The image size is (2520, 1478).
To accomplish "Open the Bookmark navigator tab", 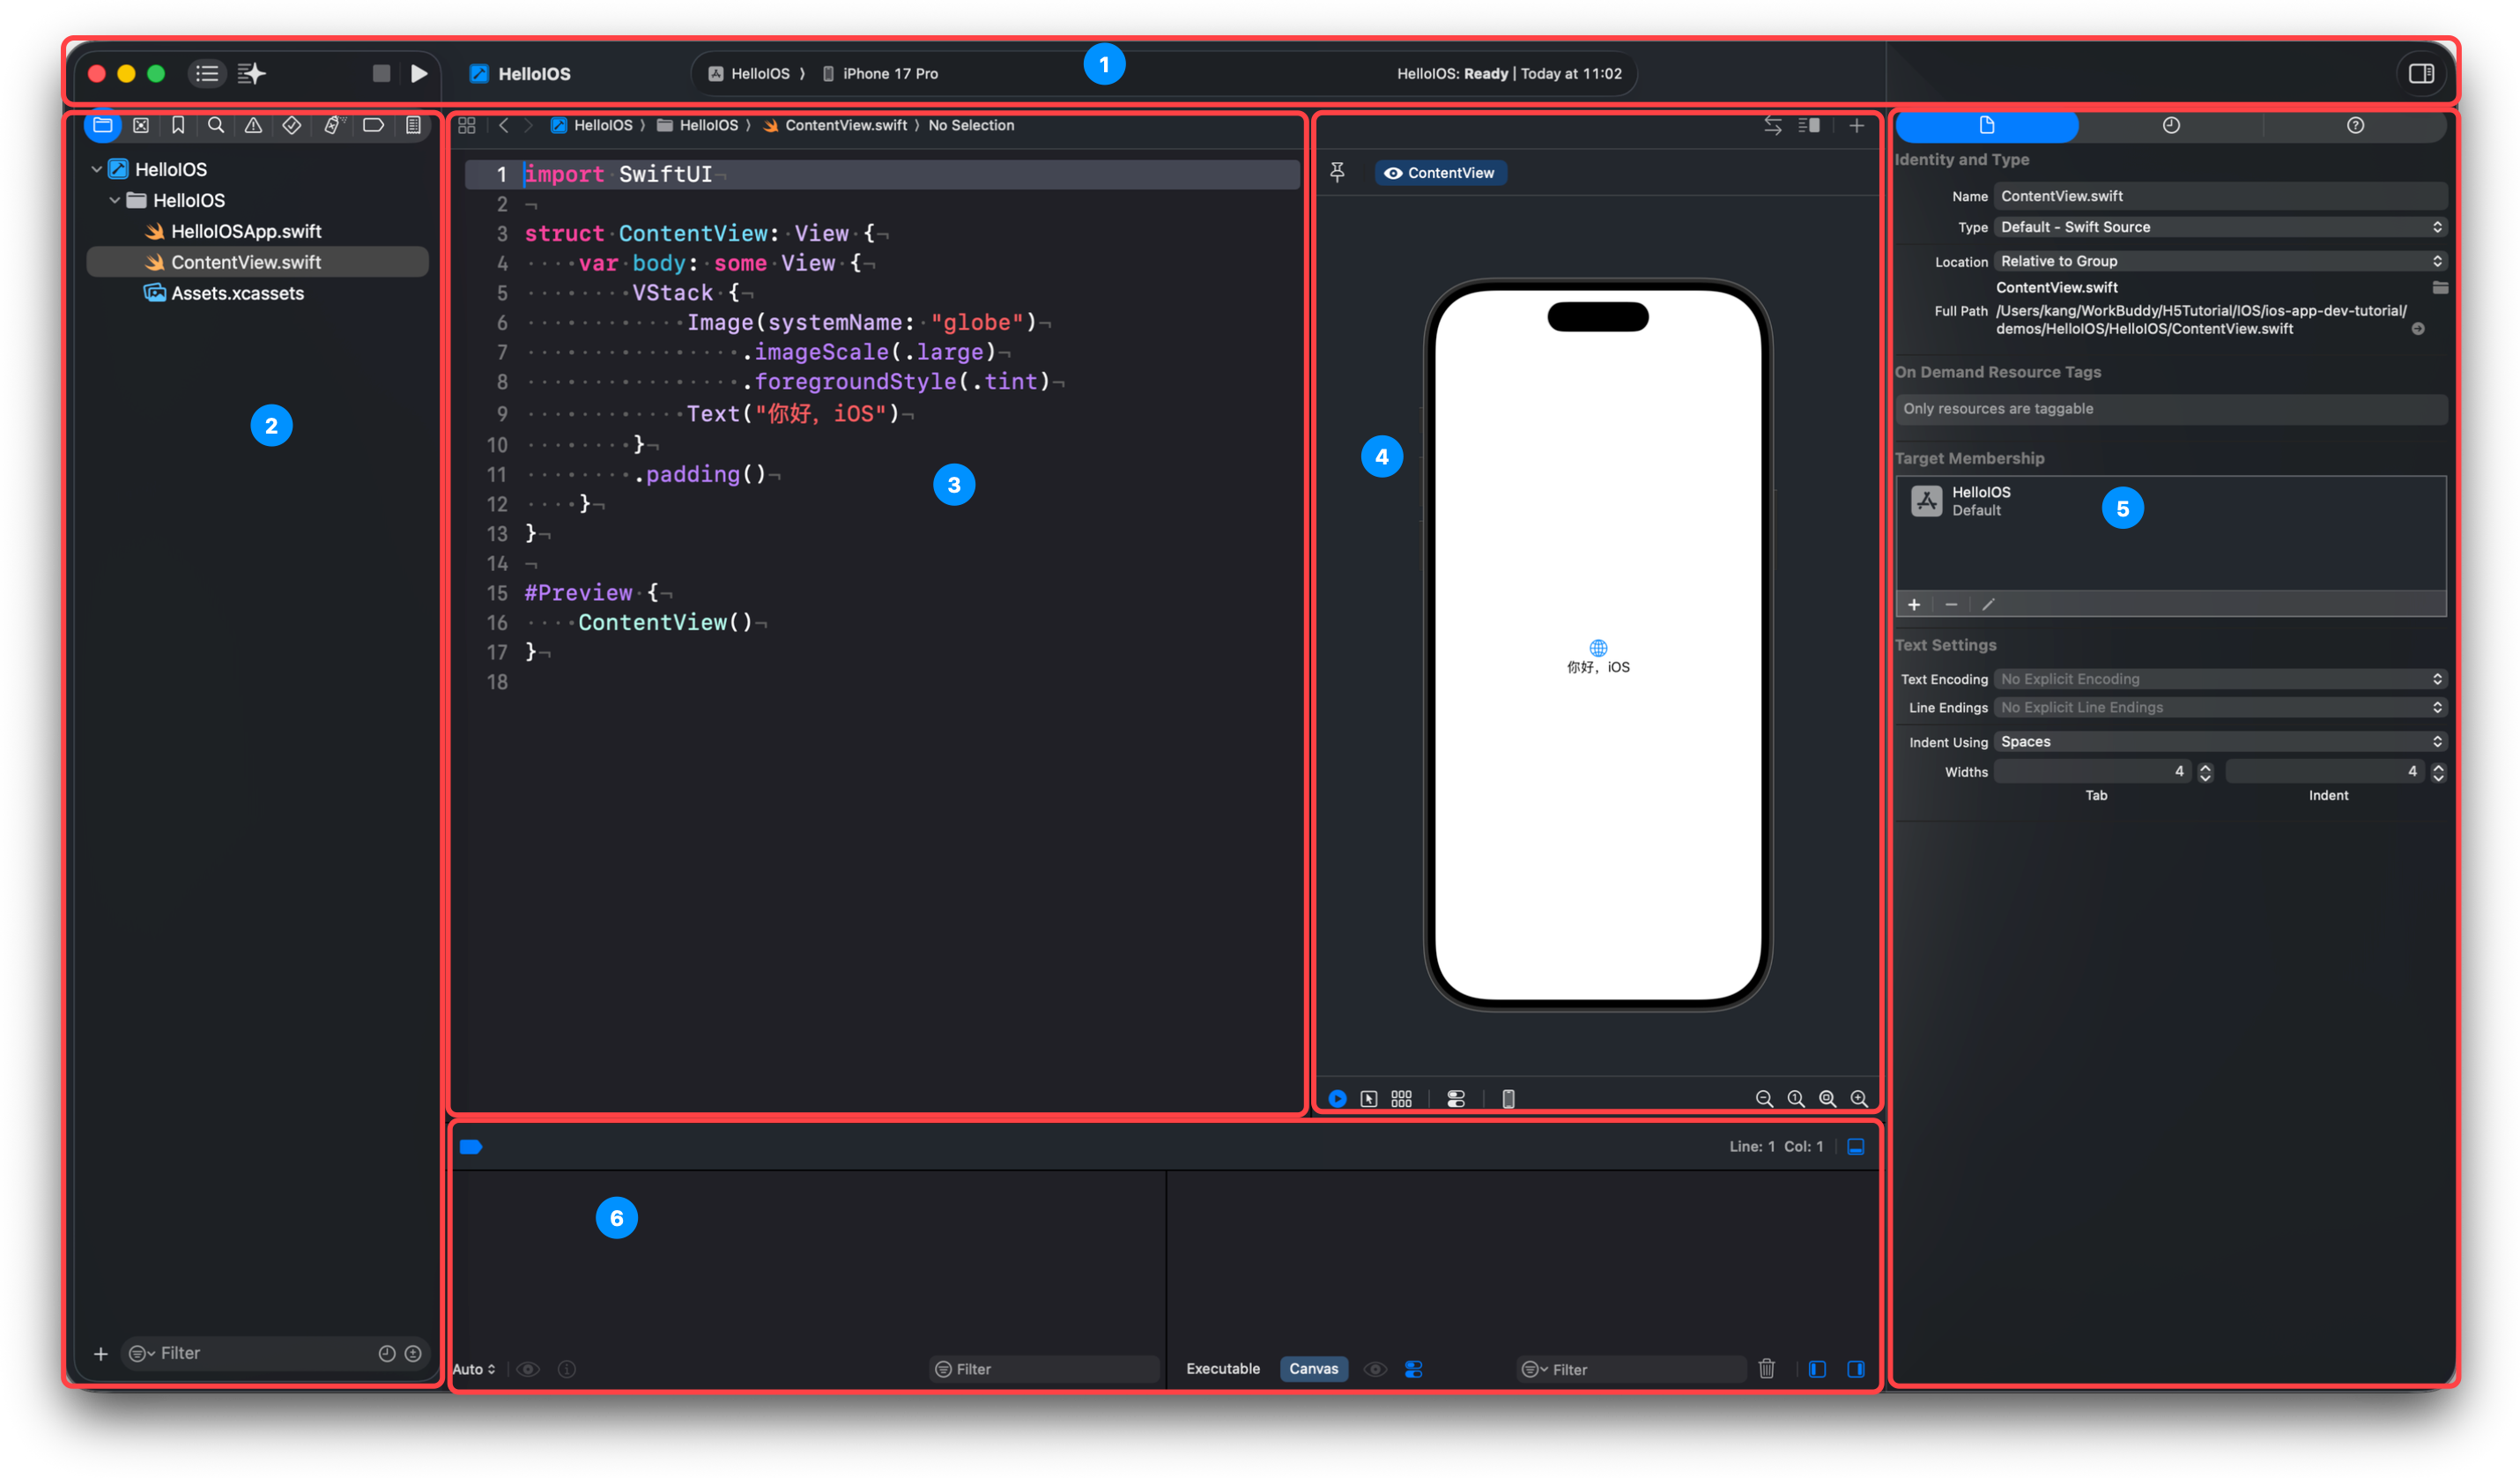I will pyautogui.click(x=178, y=125).
